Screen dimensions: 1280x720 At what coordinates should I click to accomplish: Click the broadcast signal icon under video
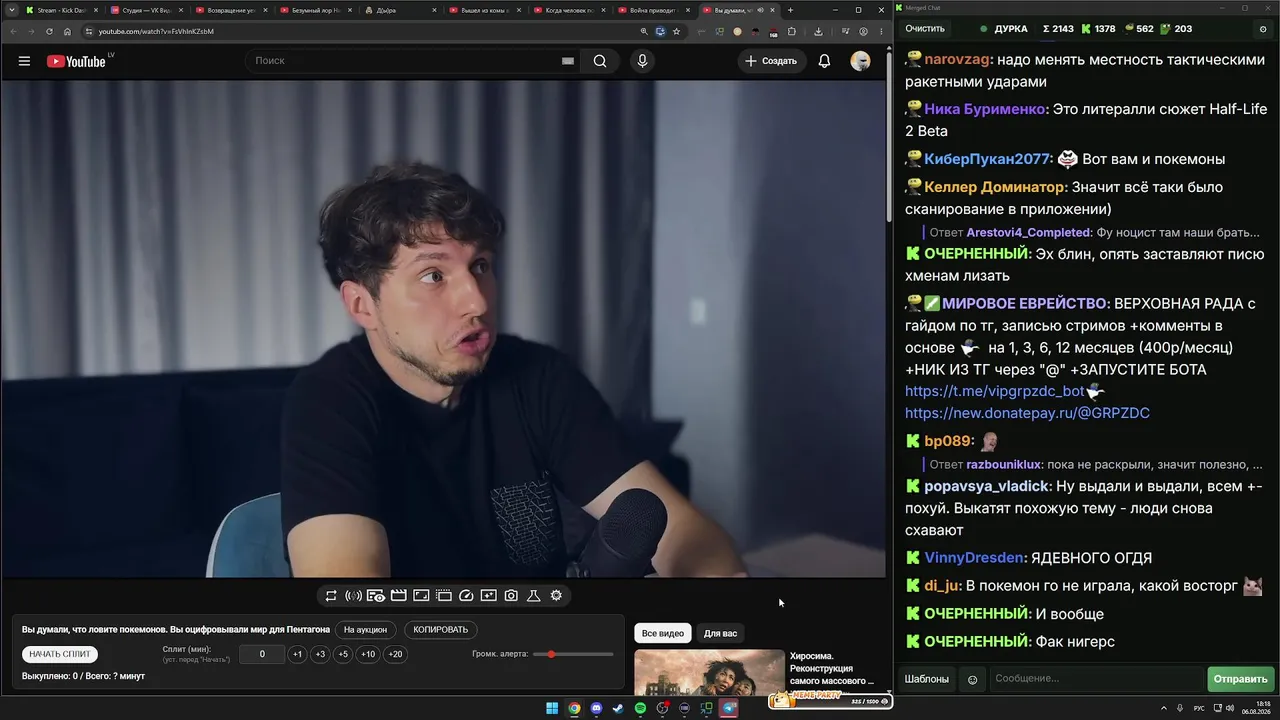point(353,596)
